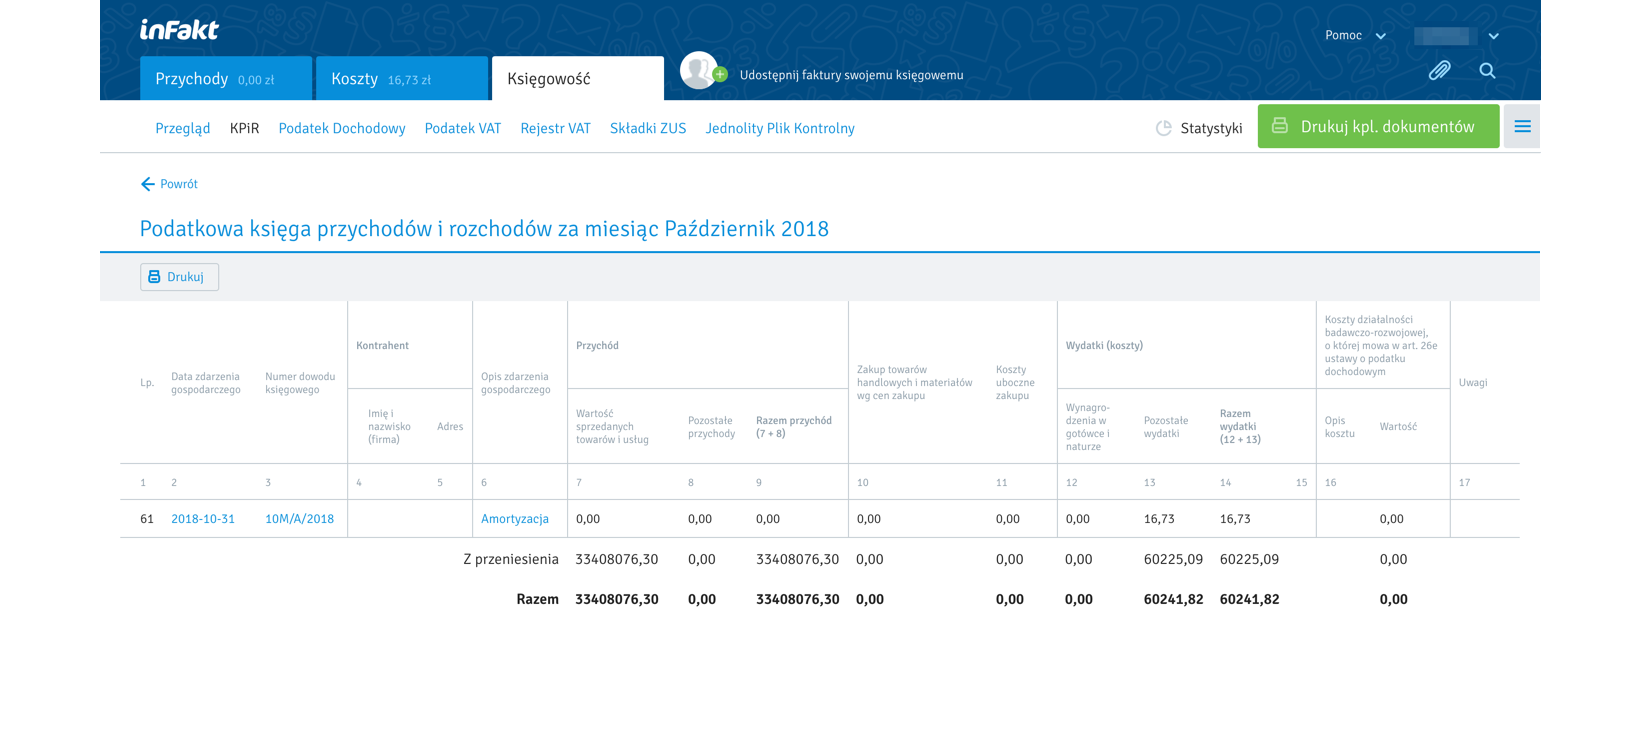Screen dimensions: 1640x756
Task: Open Składki ZUS section
Action: (648, 128)
